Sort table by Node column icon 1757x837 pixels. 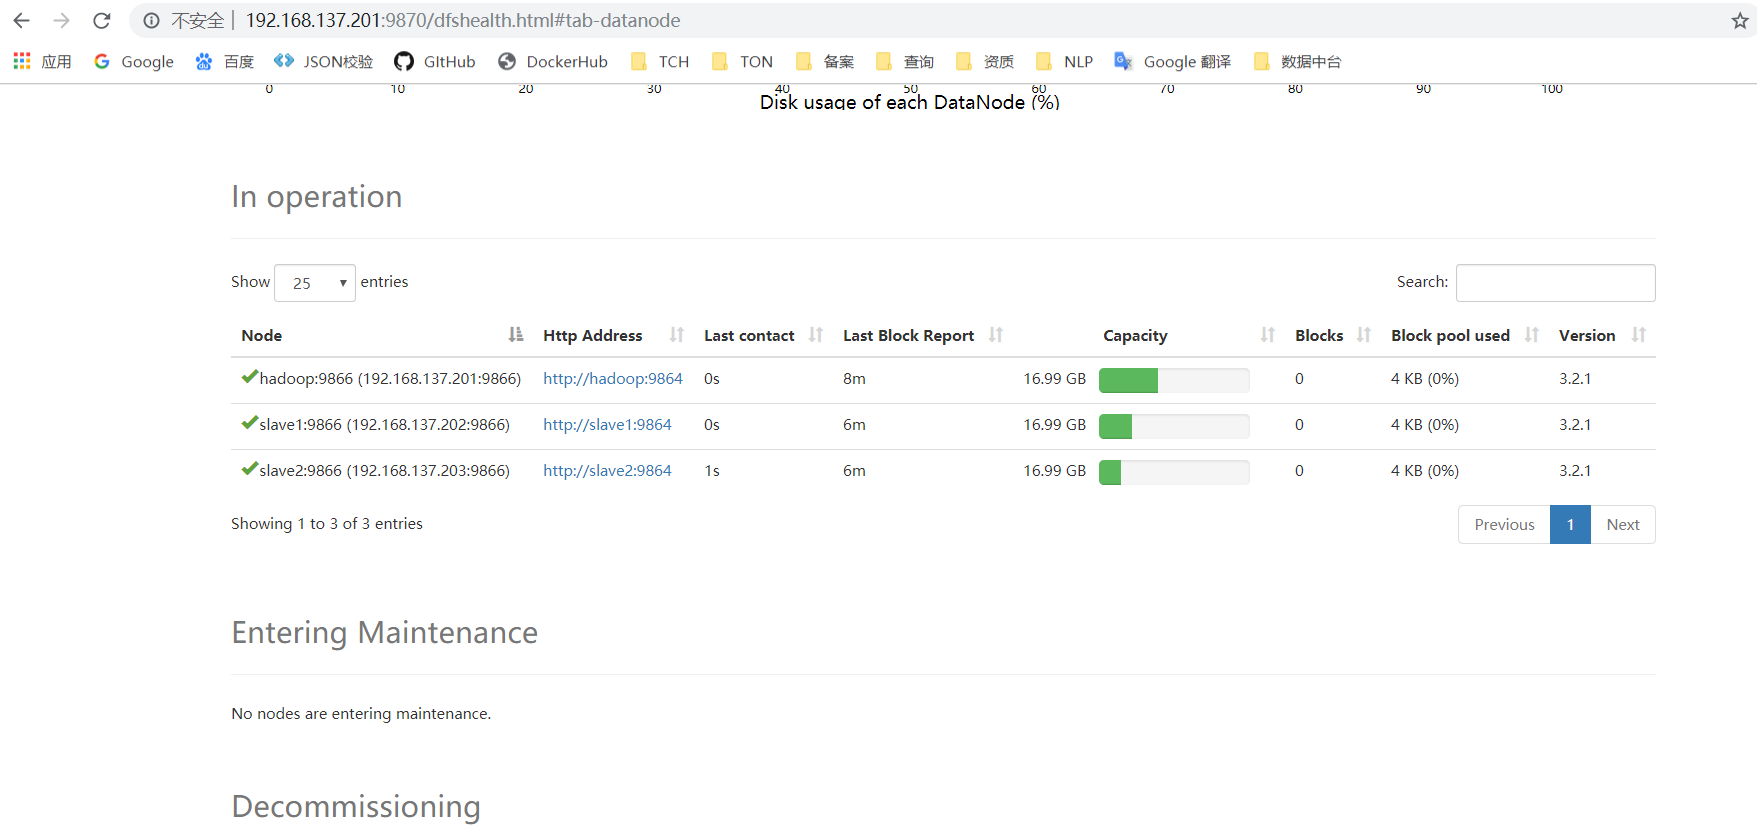(516, 335)
